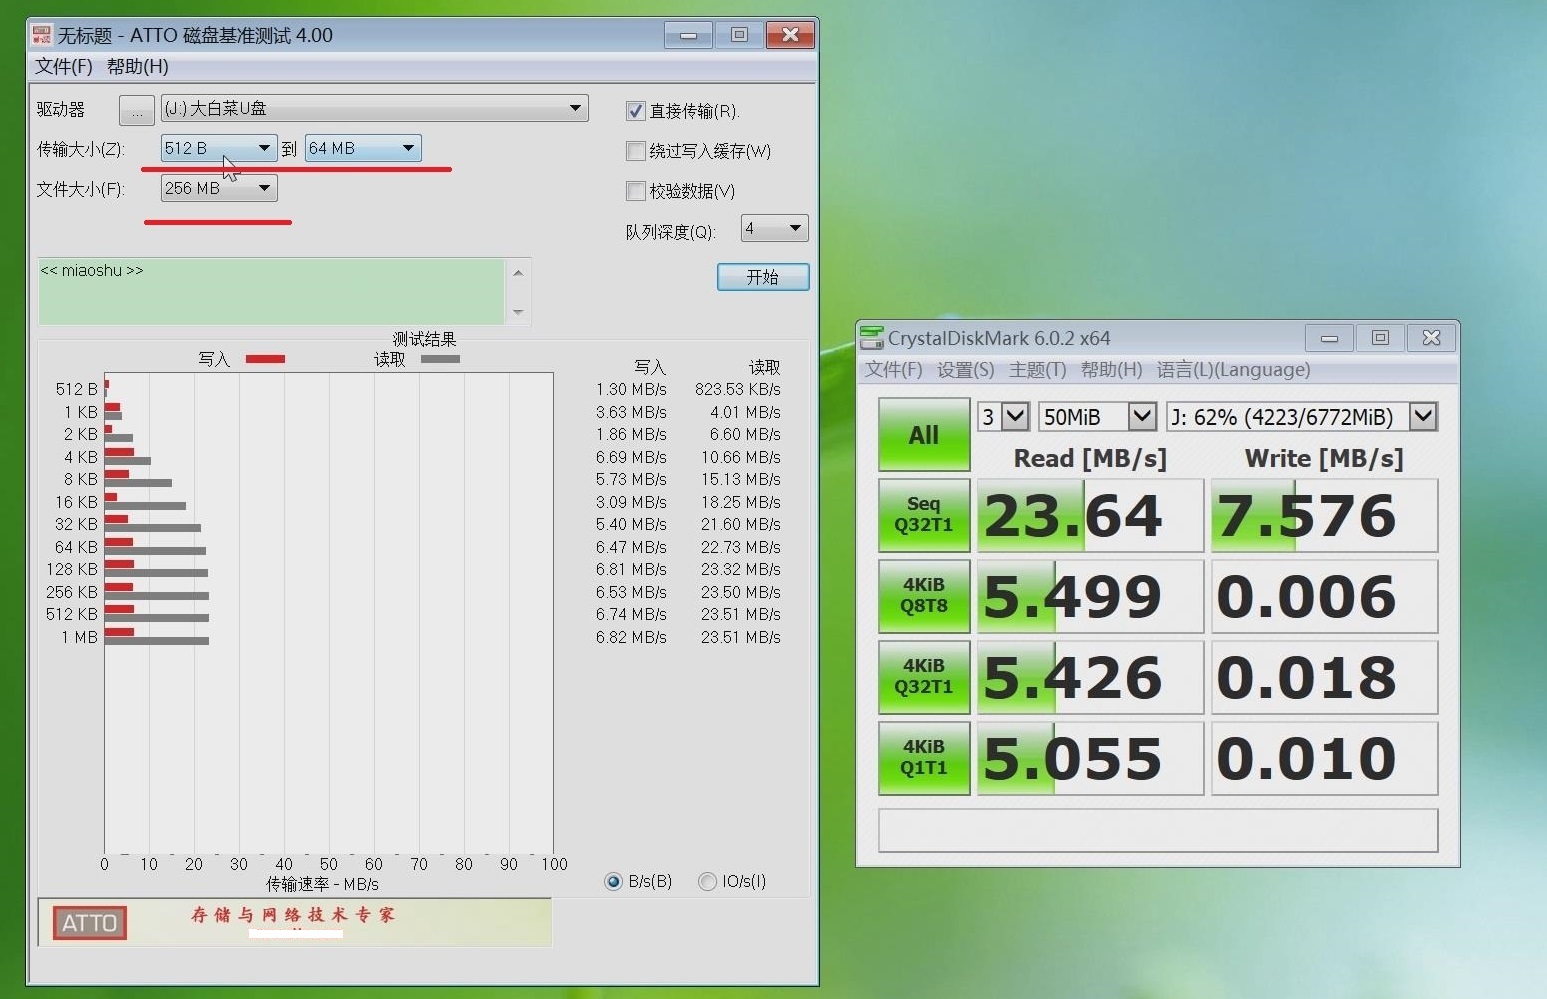Maximize the CrystalDiskMark window
This screenshot has width=1547, height=999.
pyautogui.click(x=1380, y=338)
